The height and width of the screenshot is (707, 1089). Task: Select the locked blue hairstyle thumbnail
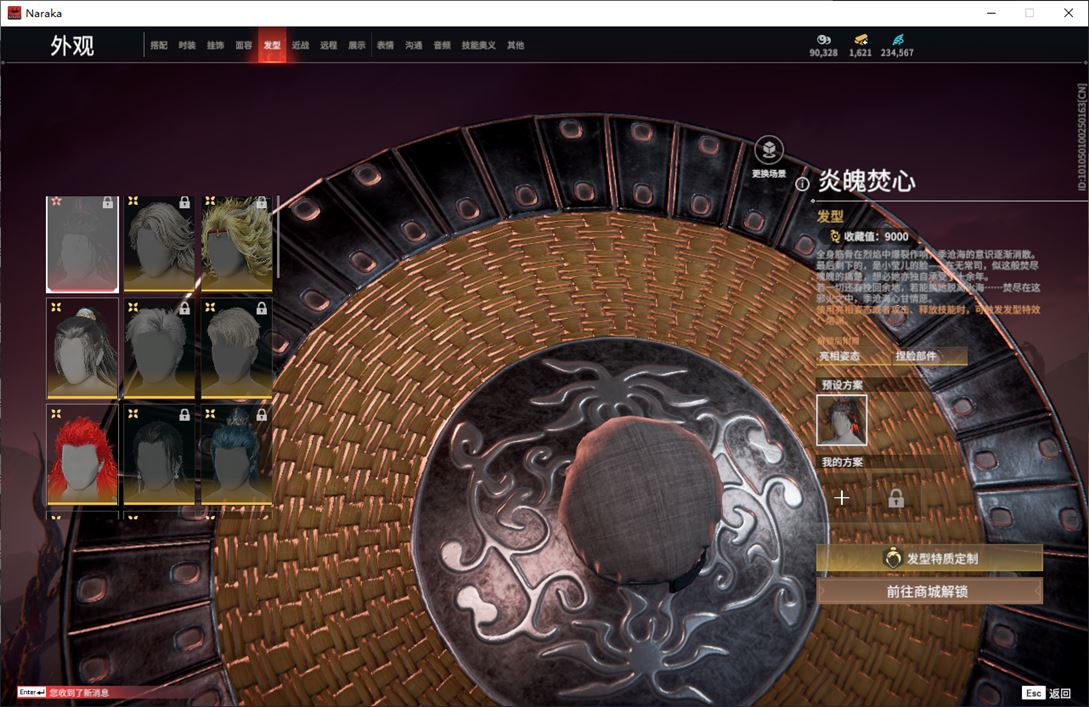click(x=237, y=454)
